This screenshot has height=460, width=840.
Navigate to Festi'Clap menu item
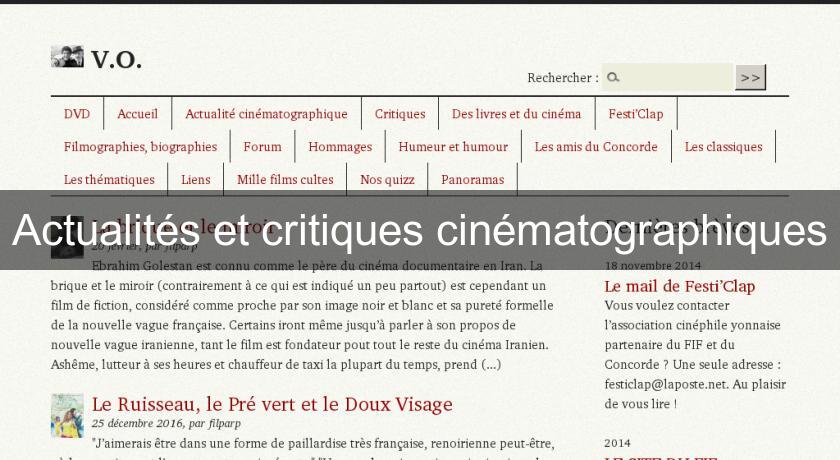point(636,114)
